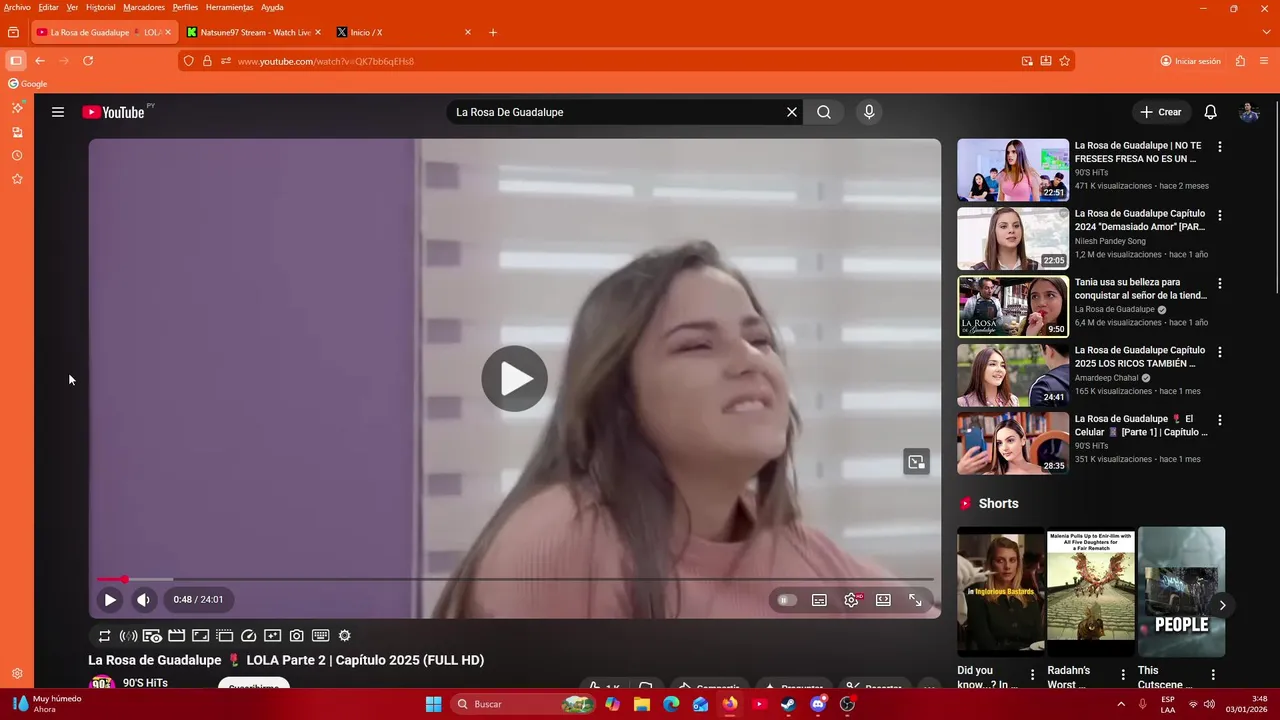Toggle the loop video extension button
1280x720 pixels.
tap(104, 635)
